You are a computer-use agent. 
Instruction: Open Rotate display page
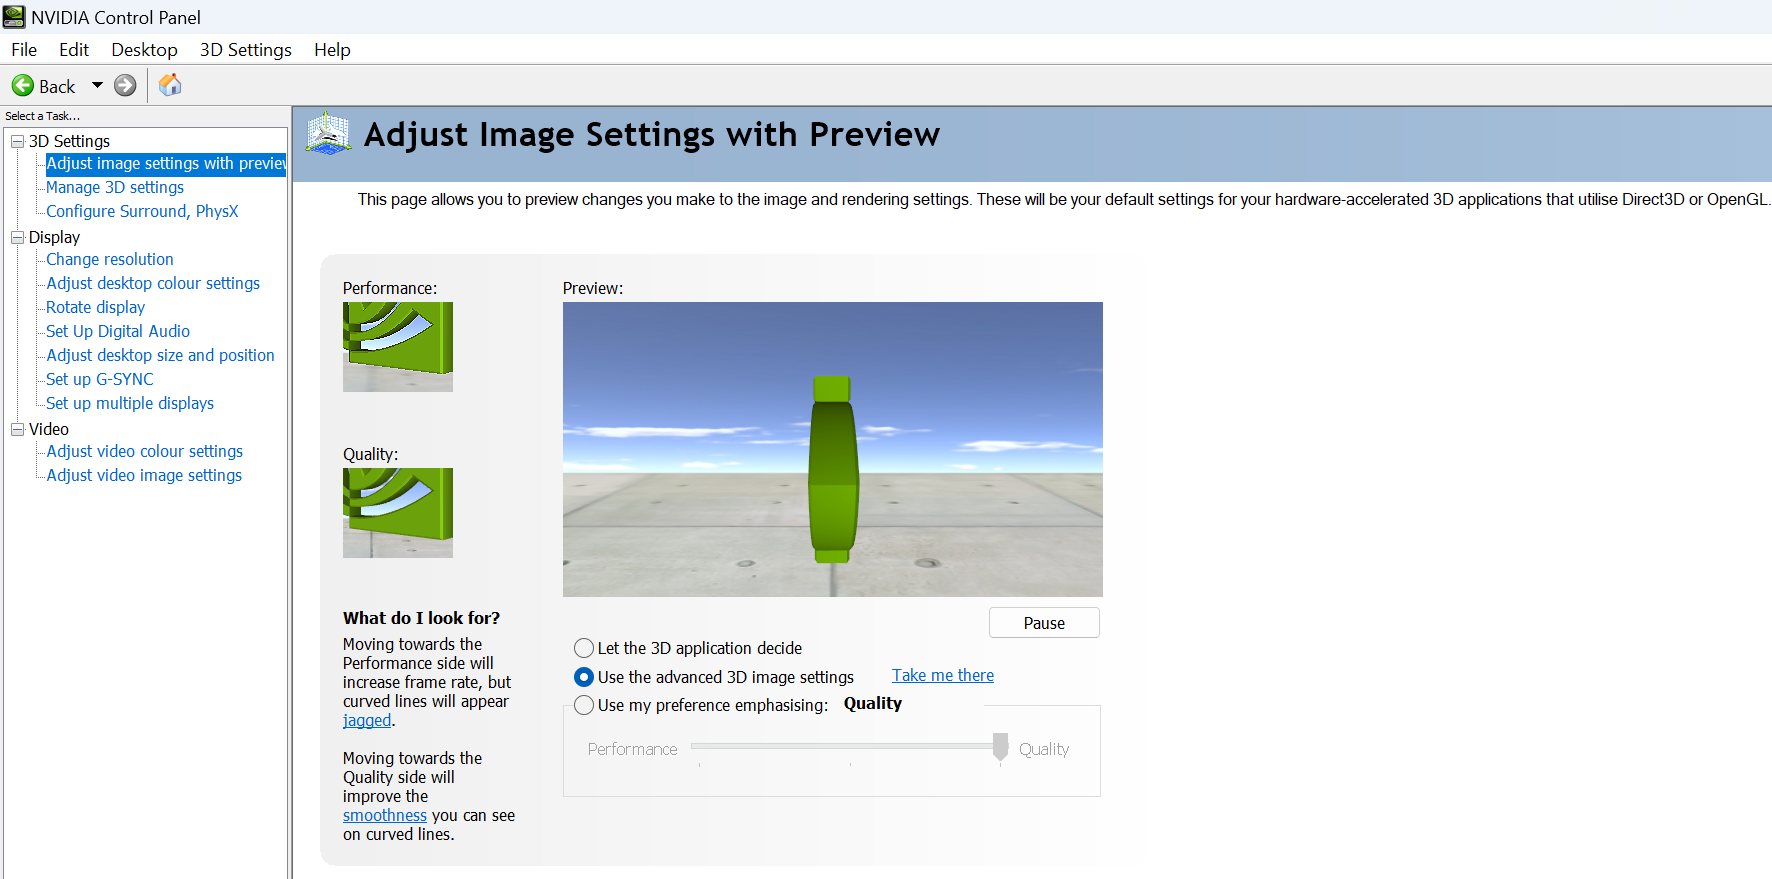coord(96,307)
